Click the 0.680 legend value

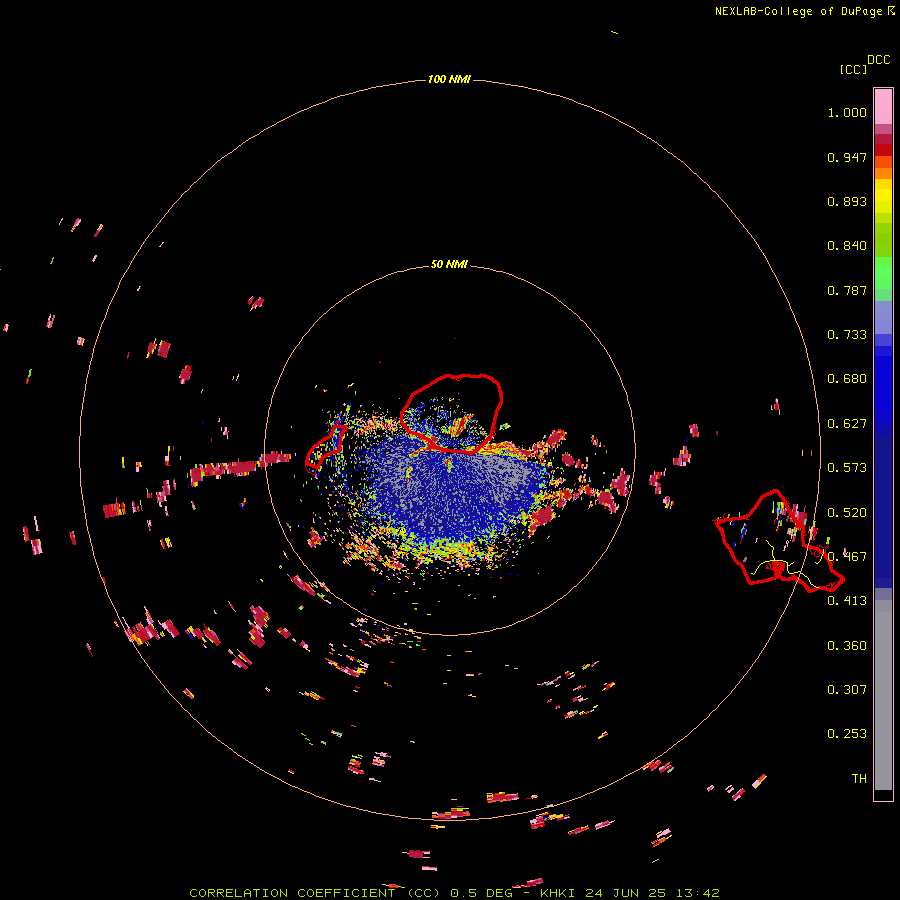click(847, 379)
